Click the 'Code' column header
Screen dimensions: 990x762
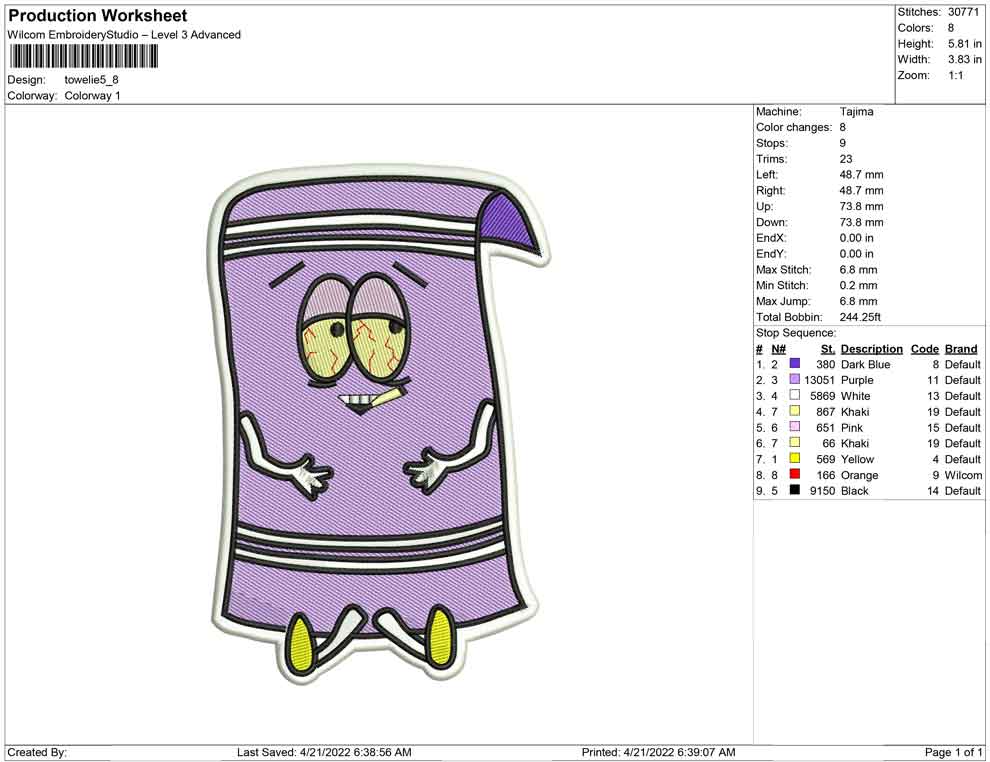(925, 349)
